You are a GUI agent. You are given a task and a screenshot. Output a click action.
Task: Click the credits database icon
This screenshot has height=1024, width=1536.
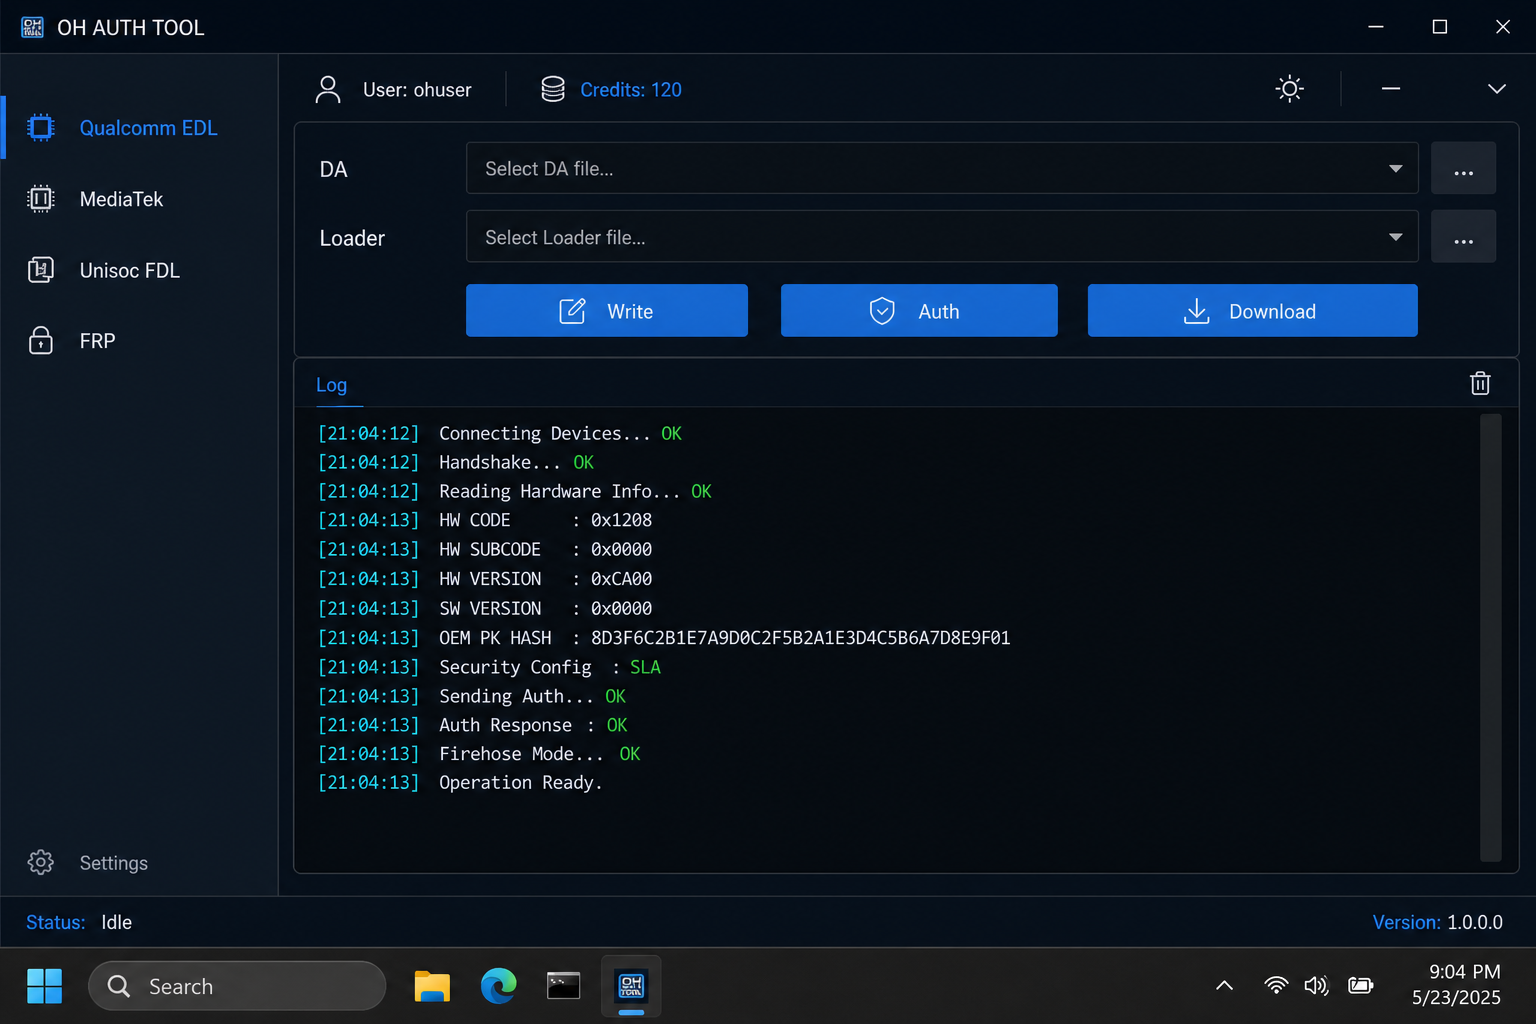553,89
